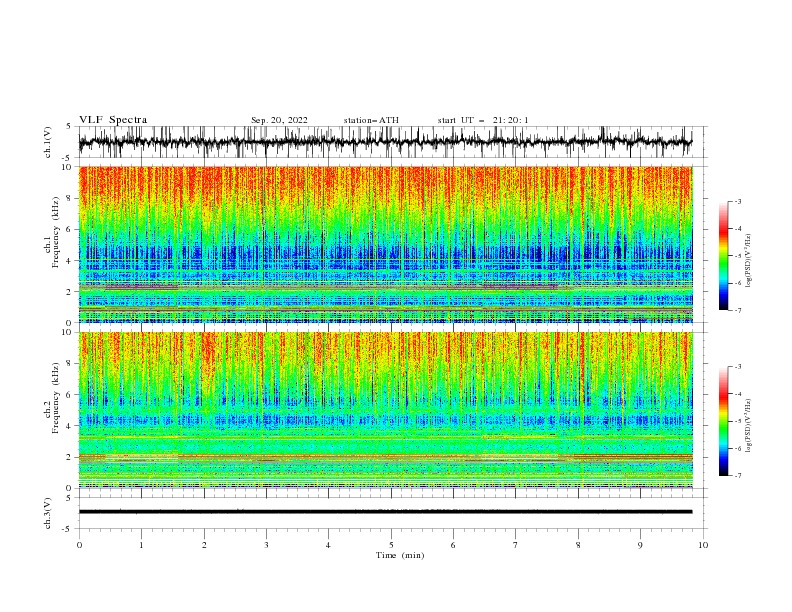792x612 pixels.
Task: Click time axis tick label "3"
Action: click(x=266, y=545)
